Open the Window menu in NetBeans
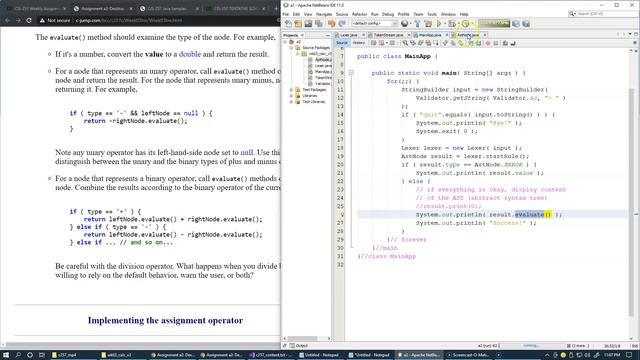640x360 pixels. pyautogui.click(x=448, y=14)
